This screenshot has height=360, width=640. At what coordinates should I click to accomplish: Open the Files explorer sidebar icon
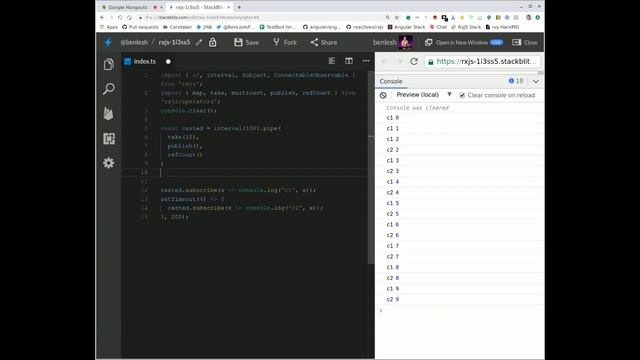(109, 64)
